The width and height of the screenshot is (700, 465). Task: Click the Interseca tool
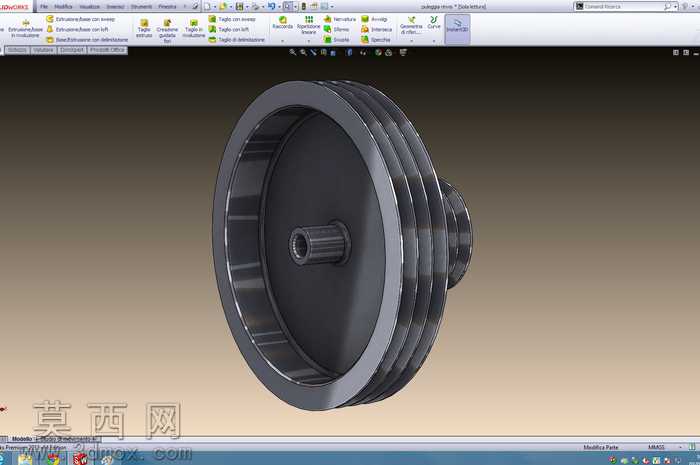pos(376,29)
